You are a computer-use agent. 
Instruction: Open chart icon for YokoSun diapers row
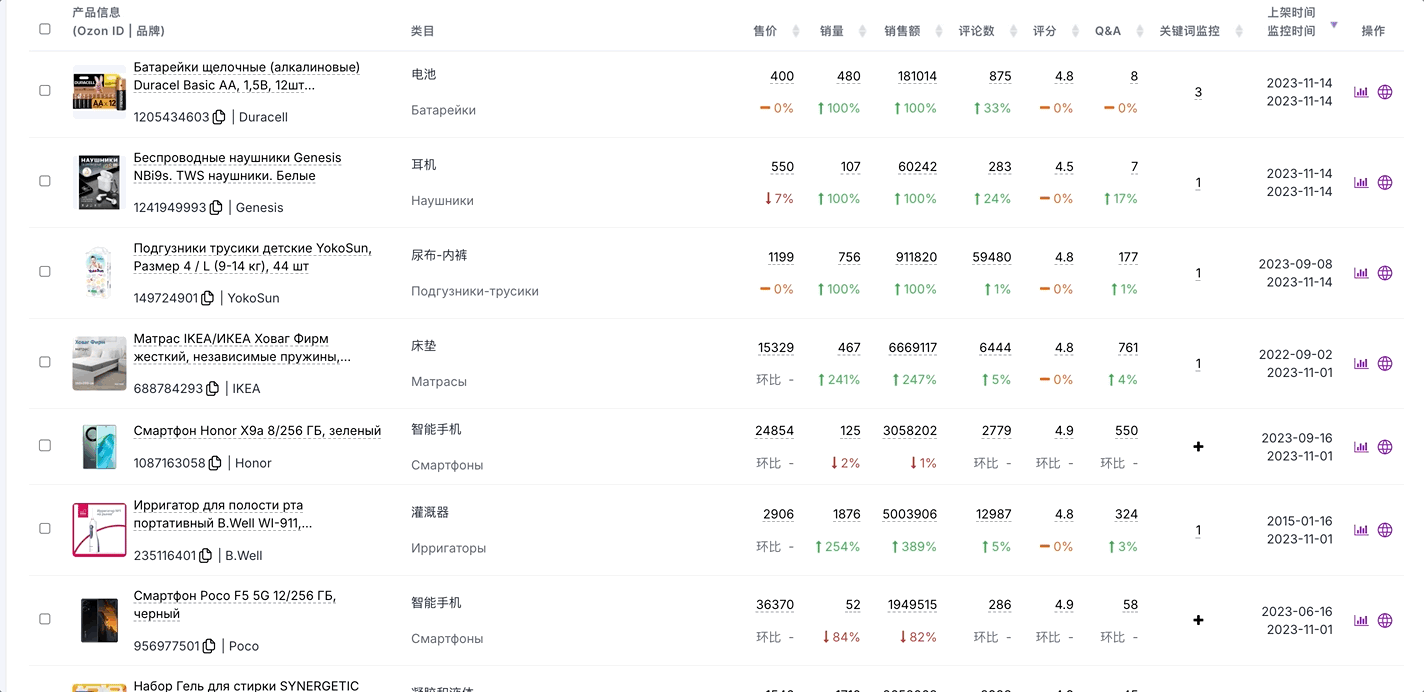pyautogui.click(x=1361, y=273)
